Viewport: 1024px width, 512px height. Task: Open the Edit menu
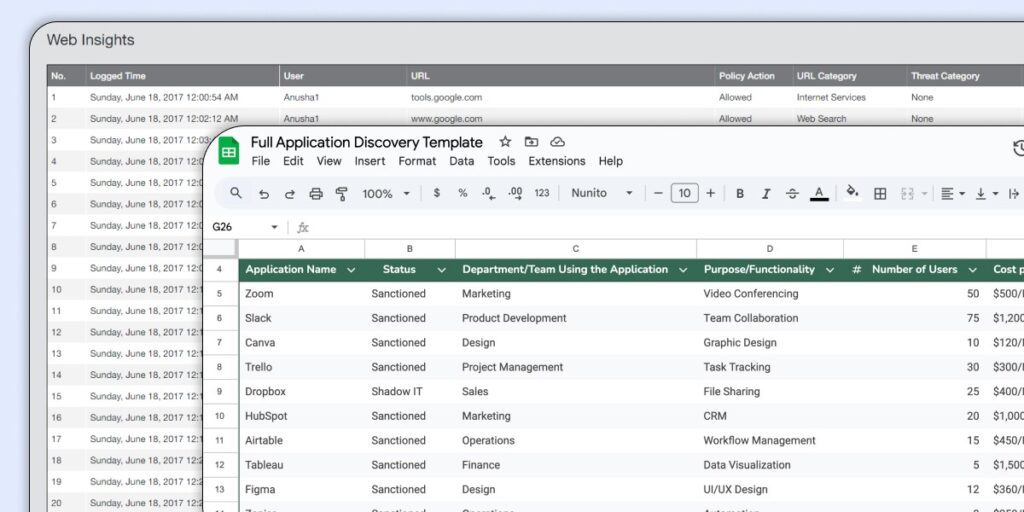(x=293, y=161)
